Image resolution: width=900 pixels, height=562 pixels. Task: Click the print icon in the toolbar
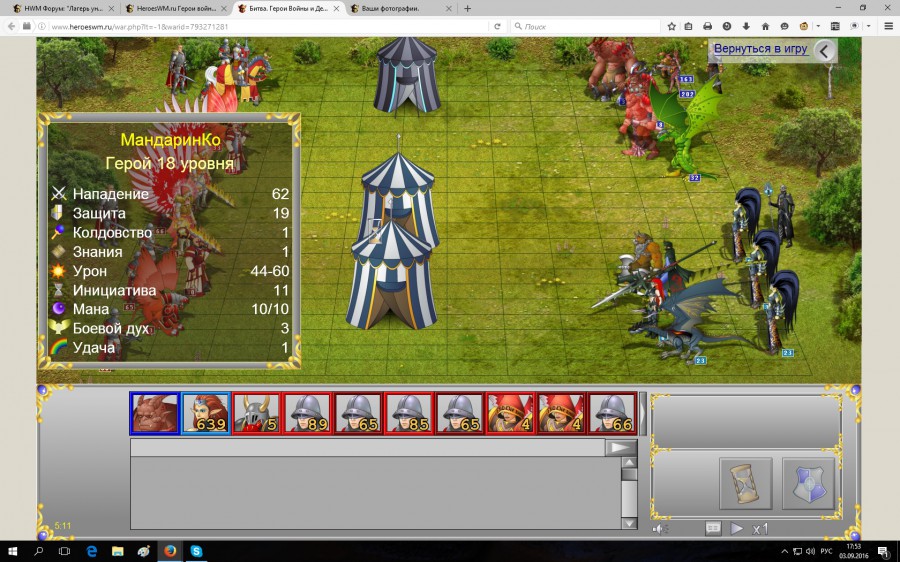click(x=708, y=26)
